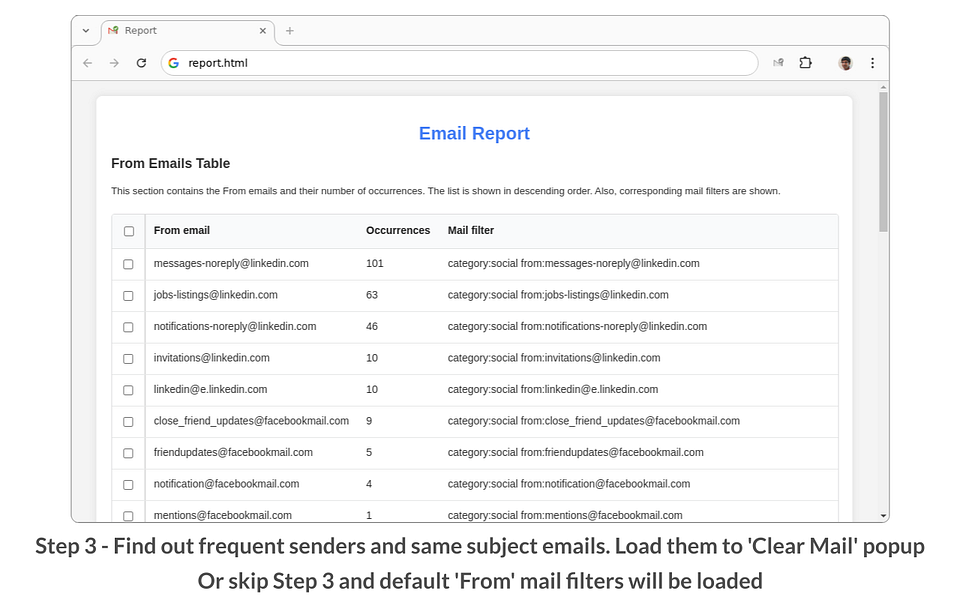Check messages-noreply@linkedin.com row checkbox
The image size is (960, 600).
tap(128, 264)
